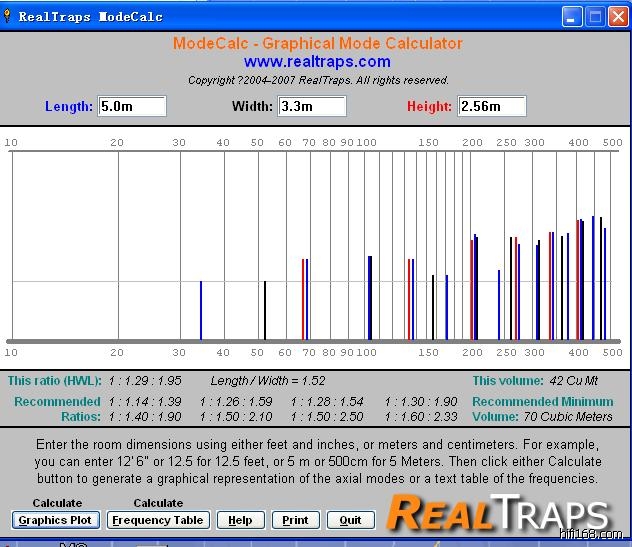Click the Quit button
The height and width of the screenshot is (547, 632).
pyautogui.click(x=350, y=520)
